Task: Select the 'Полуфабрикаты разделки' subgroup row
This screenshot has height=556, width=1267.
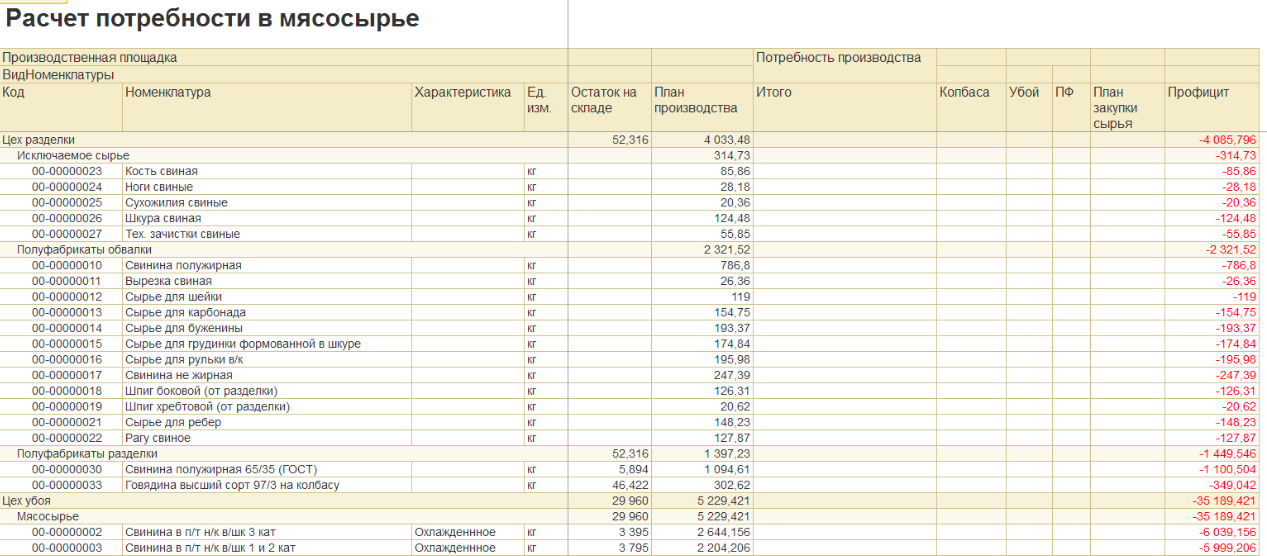Action: [630, 454]
